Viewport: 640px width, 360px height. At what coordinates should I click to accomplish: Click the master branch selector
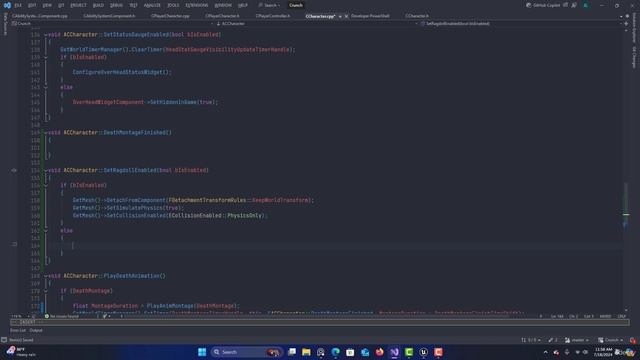coord(577,340)
